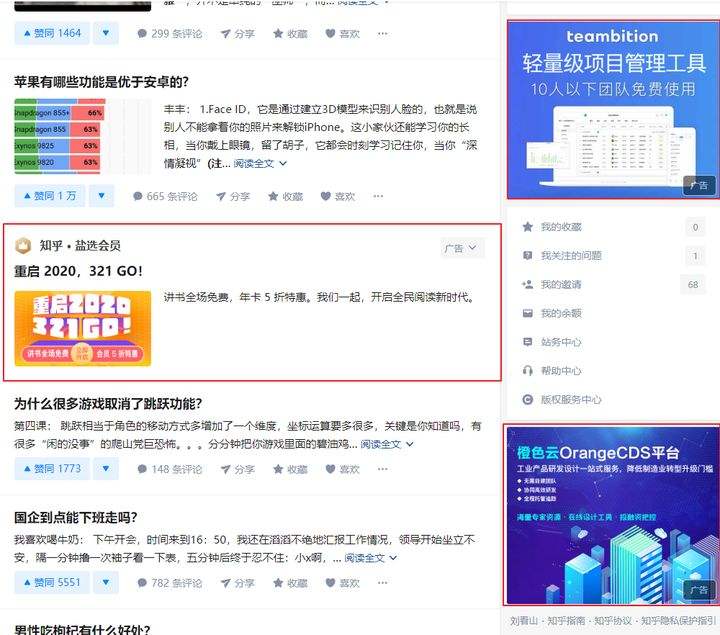This screenshot has height=635, width=720.
Task: Open the Snapdragon chart thumbnail
Action: coord(83,136)
